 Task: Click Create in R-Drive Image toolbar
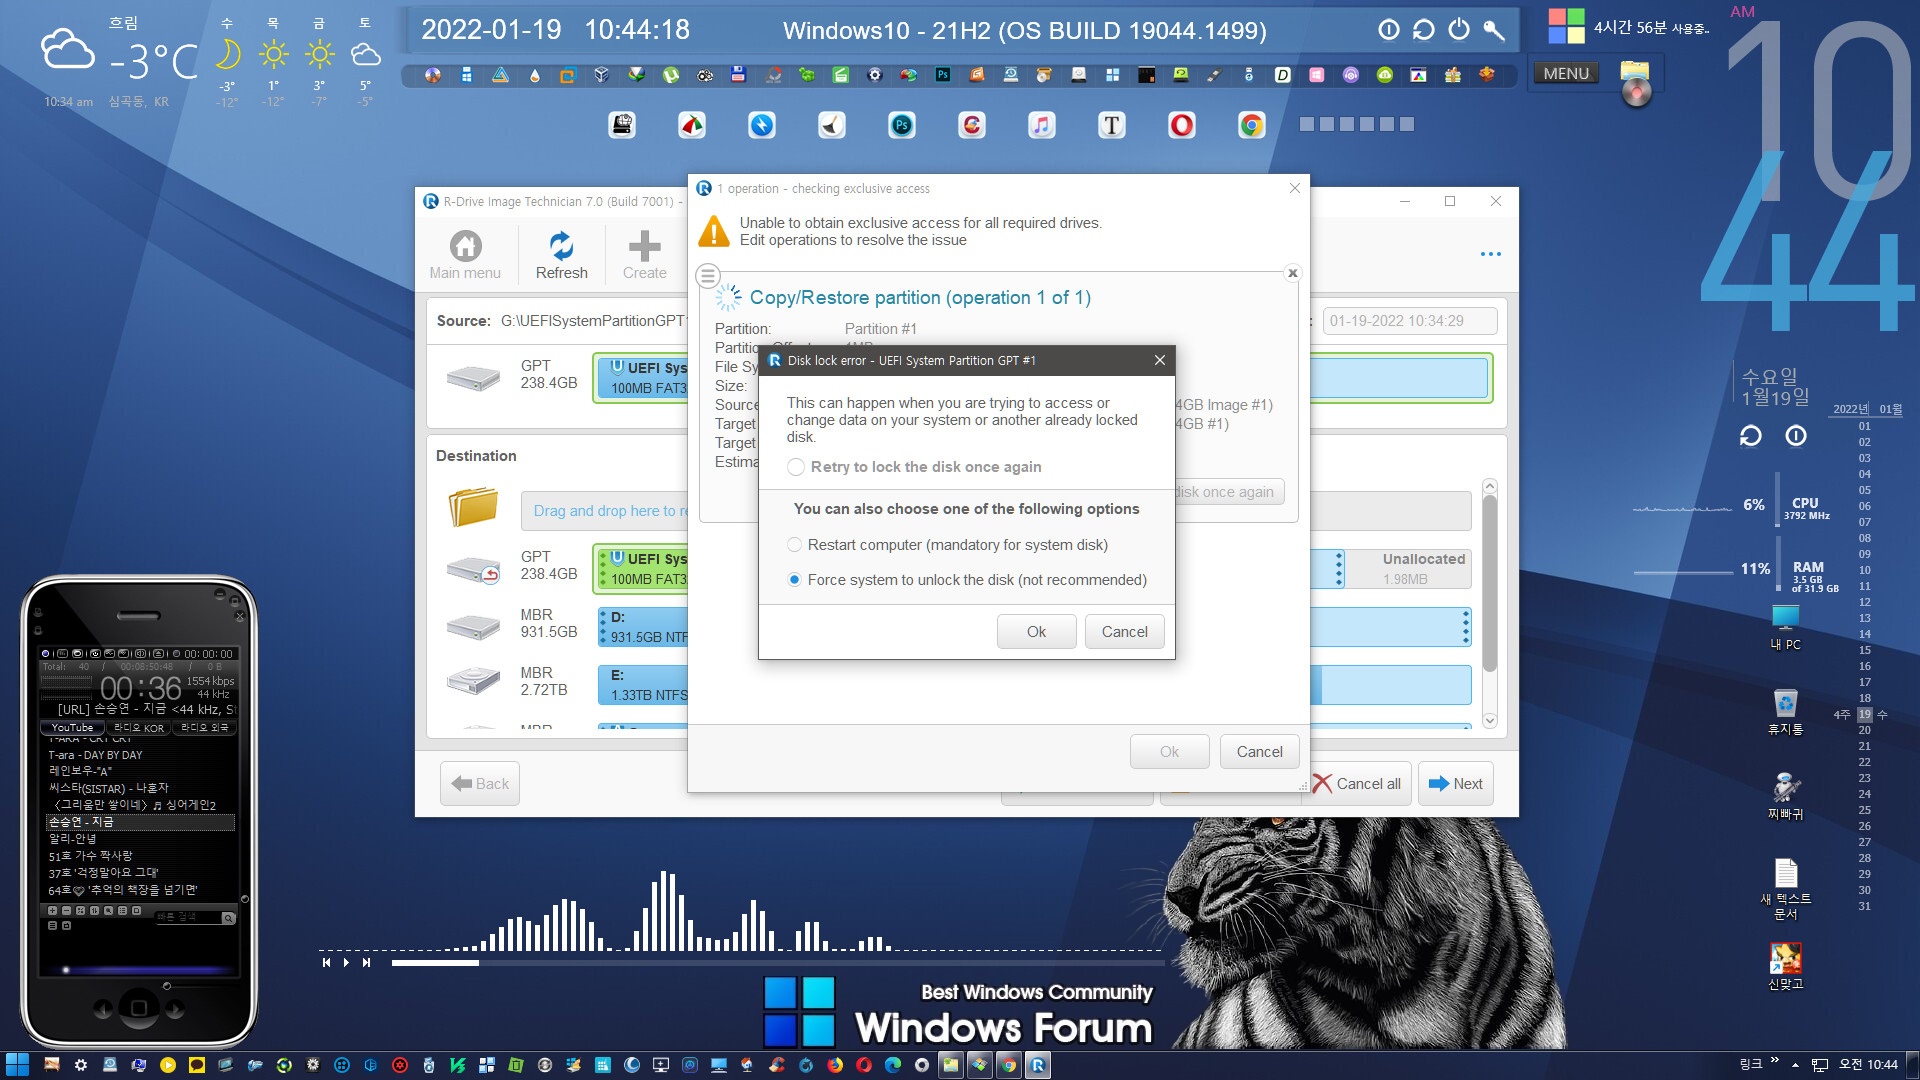644,255
